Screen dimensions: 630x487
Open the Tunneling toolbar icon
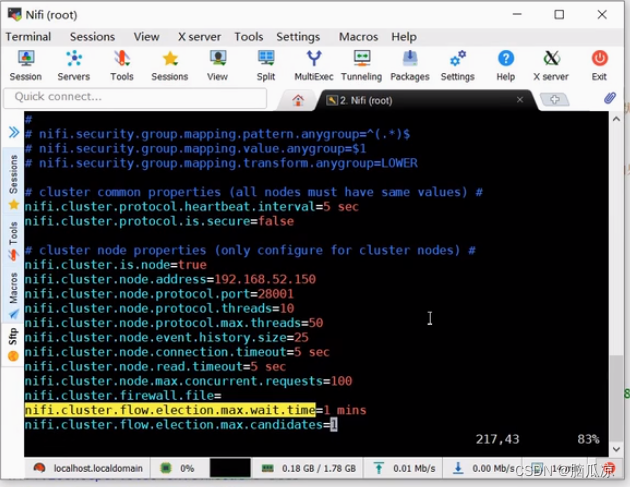click(x=362, y=65)
